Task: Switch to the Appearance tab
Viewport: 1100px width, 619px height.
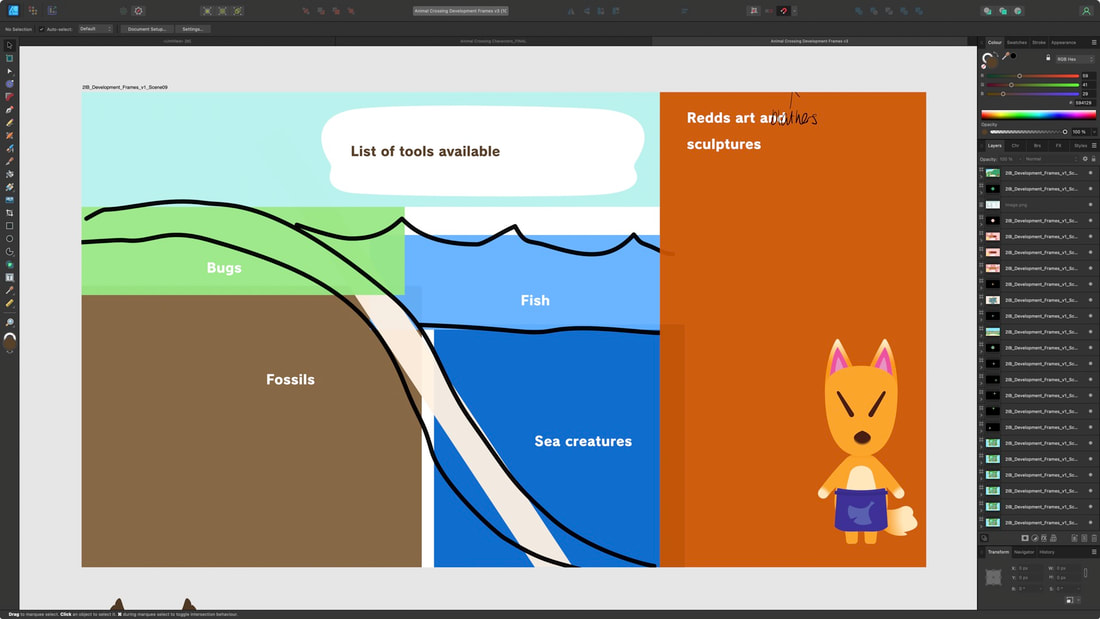Action: (1064, 43)
